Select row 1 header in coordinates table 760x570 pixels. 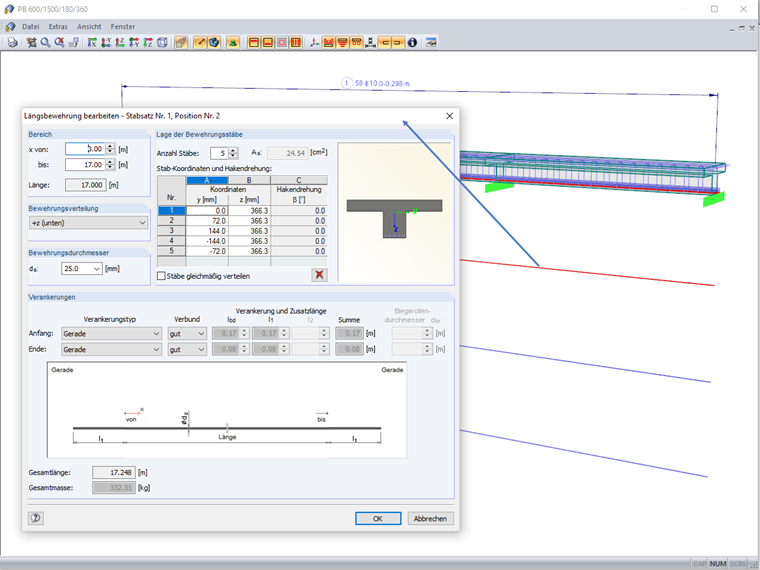[172, 211]
